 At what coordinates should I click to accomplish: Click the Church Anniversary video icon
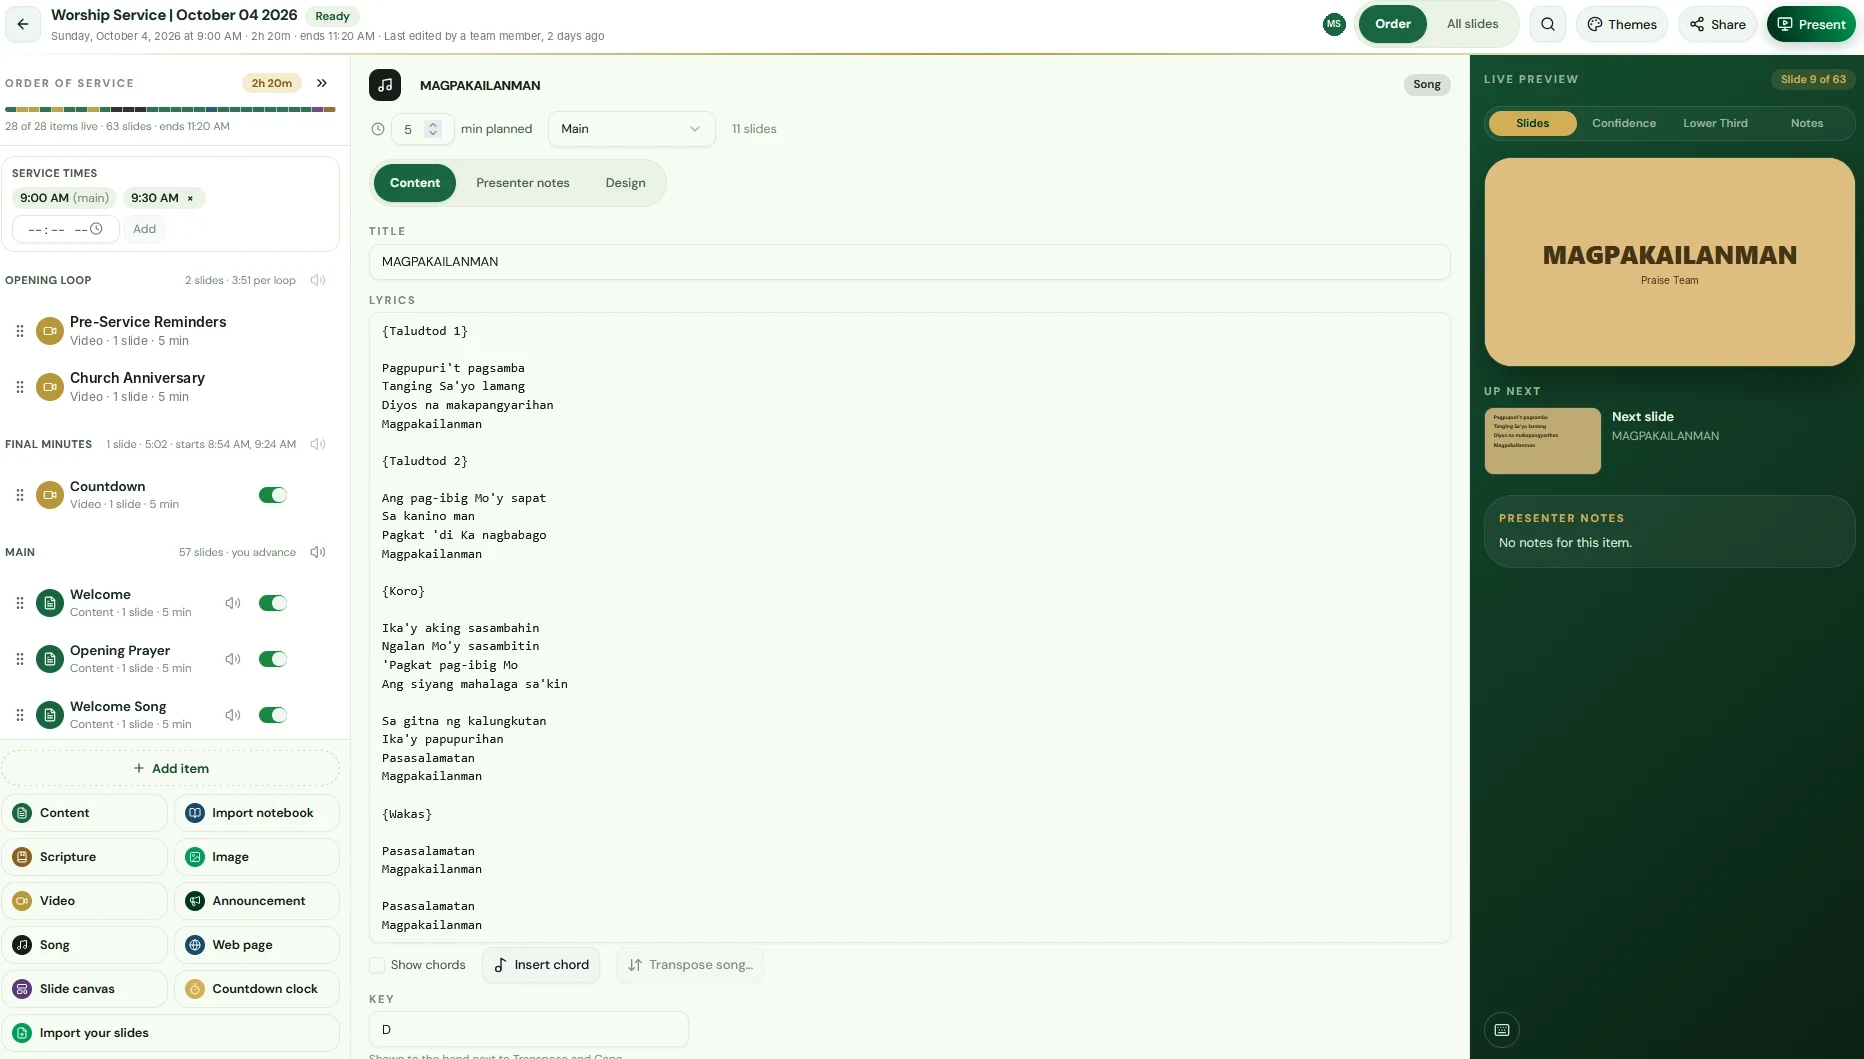(x=50, y=387)
